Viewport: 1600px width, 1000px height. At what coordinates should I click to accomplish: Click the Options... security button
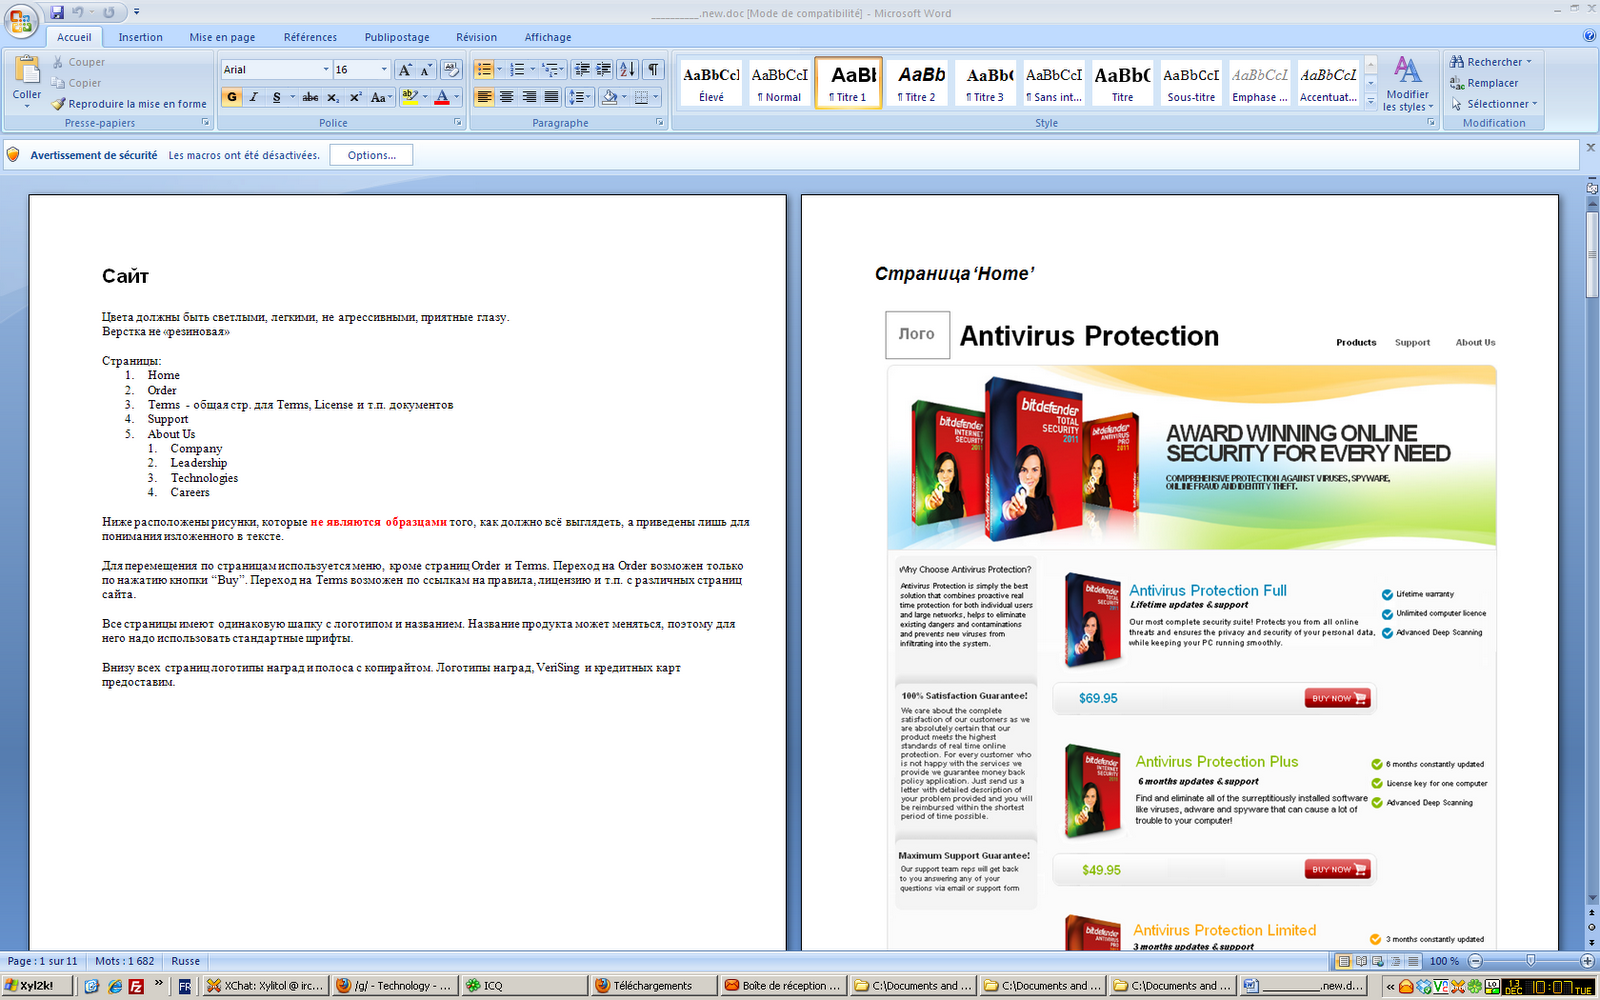[x=372, y=155]
